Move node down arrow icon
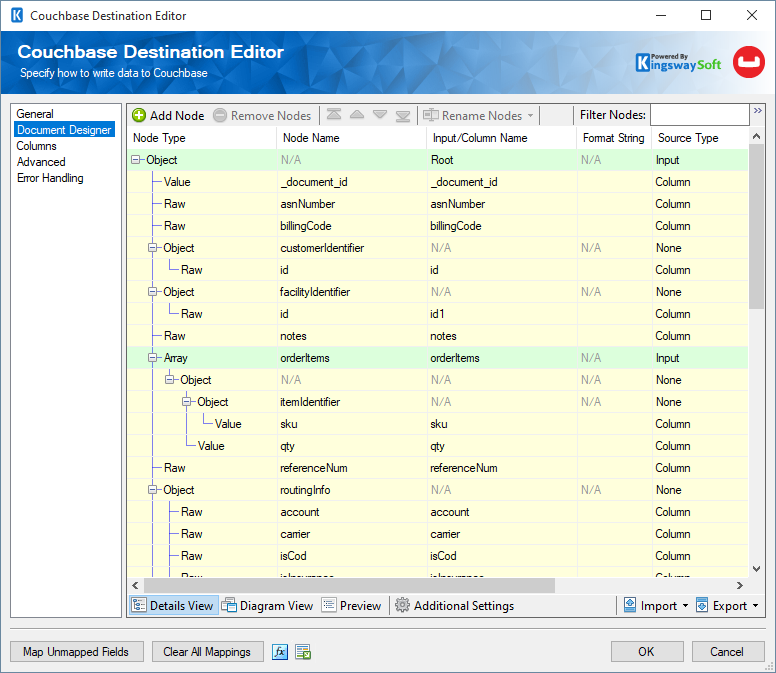The image size is (776, 673). coord(380,115)
